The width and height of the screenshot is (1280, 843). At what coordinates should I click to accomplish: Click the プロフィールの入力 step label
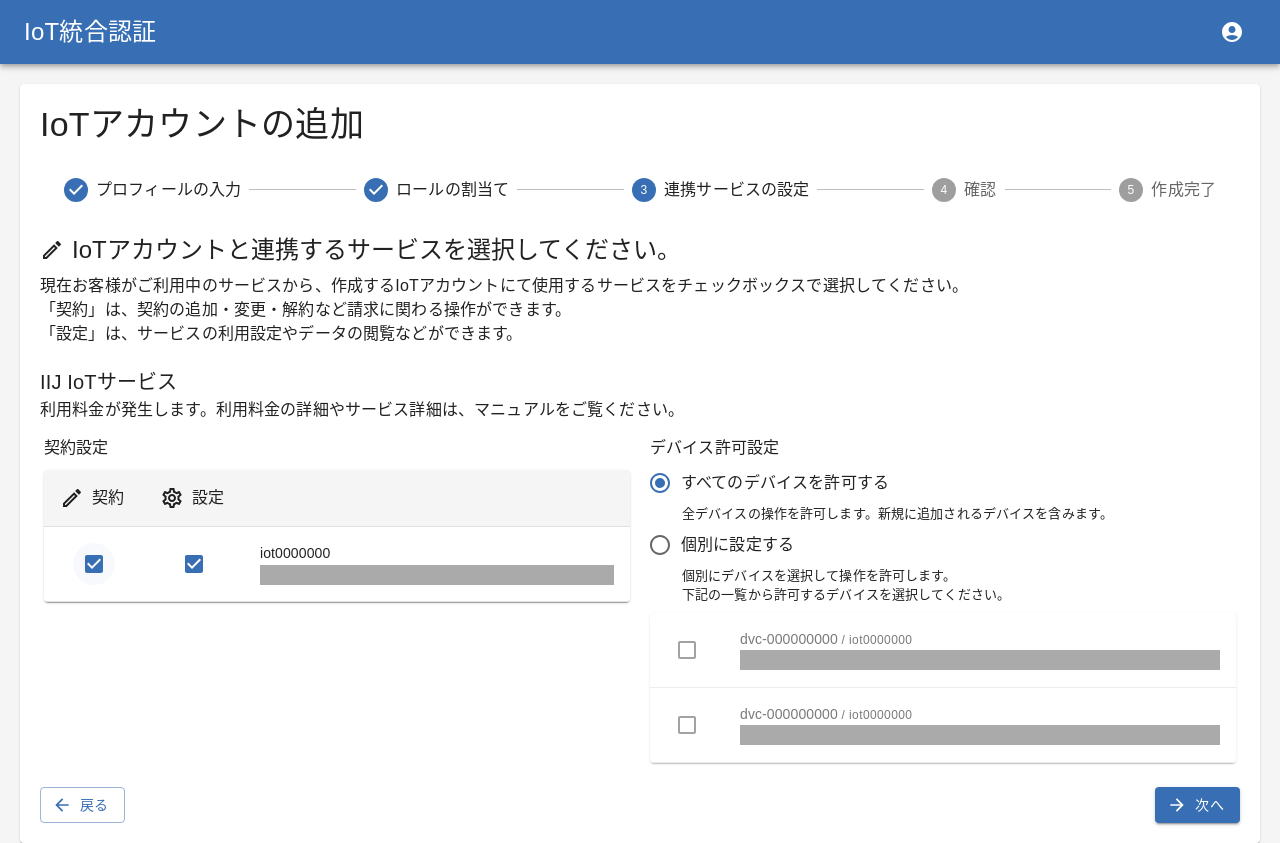(168, 190)
